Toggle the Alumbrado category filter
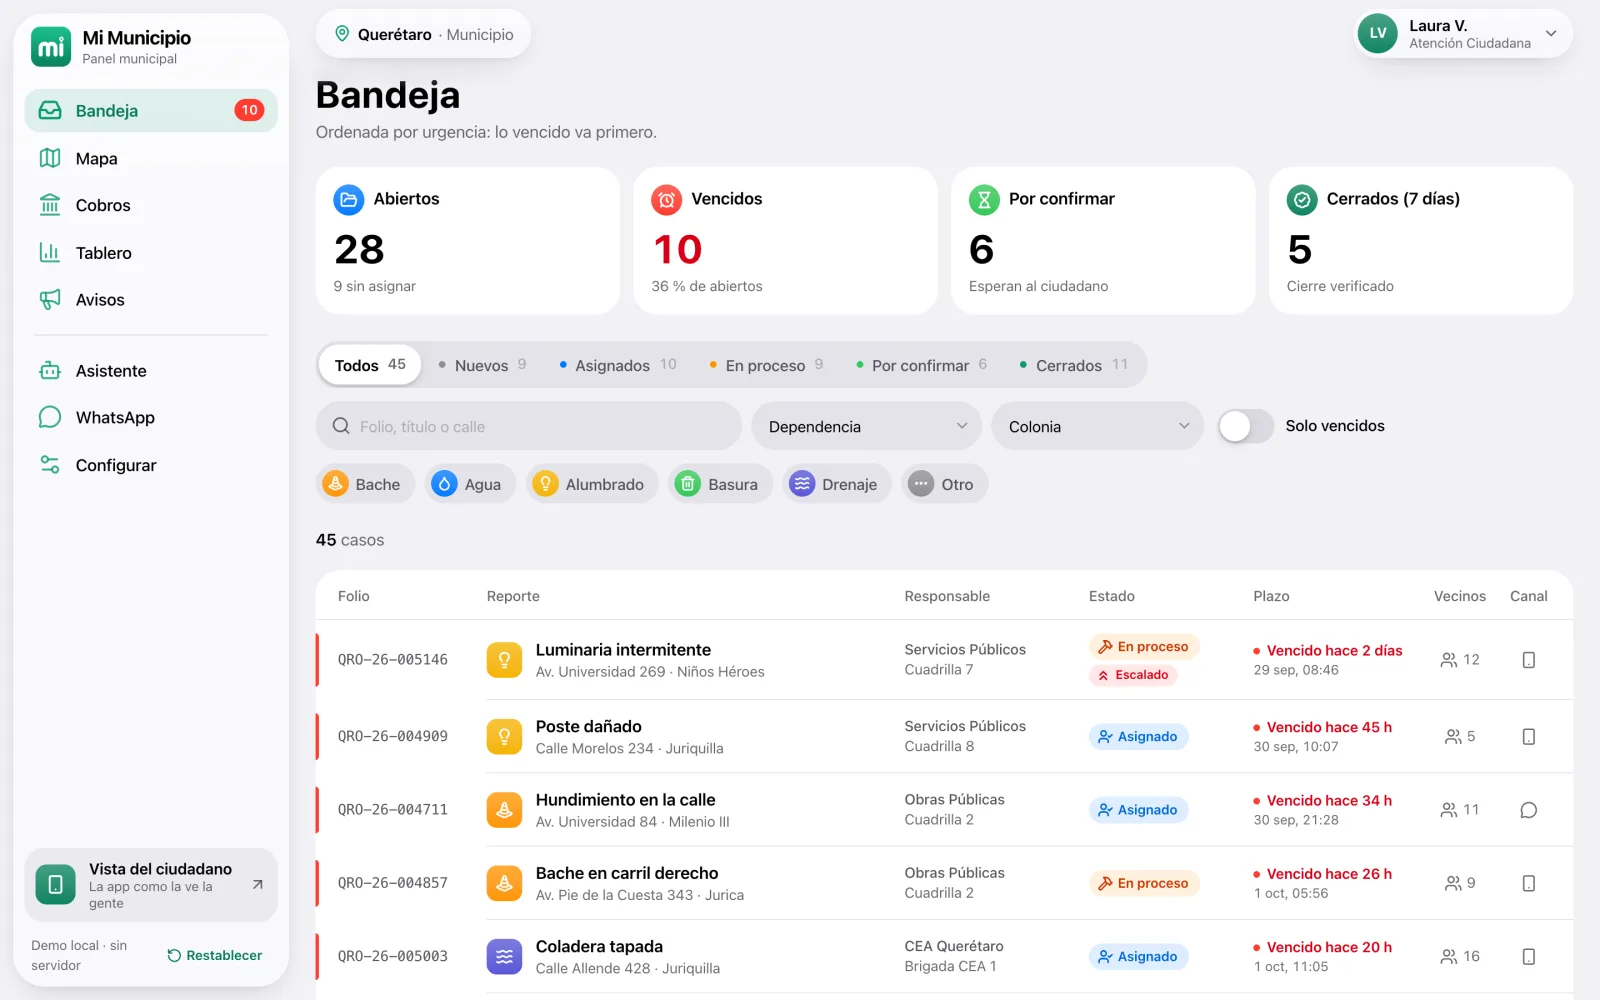 pos(592,484)
